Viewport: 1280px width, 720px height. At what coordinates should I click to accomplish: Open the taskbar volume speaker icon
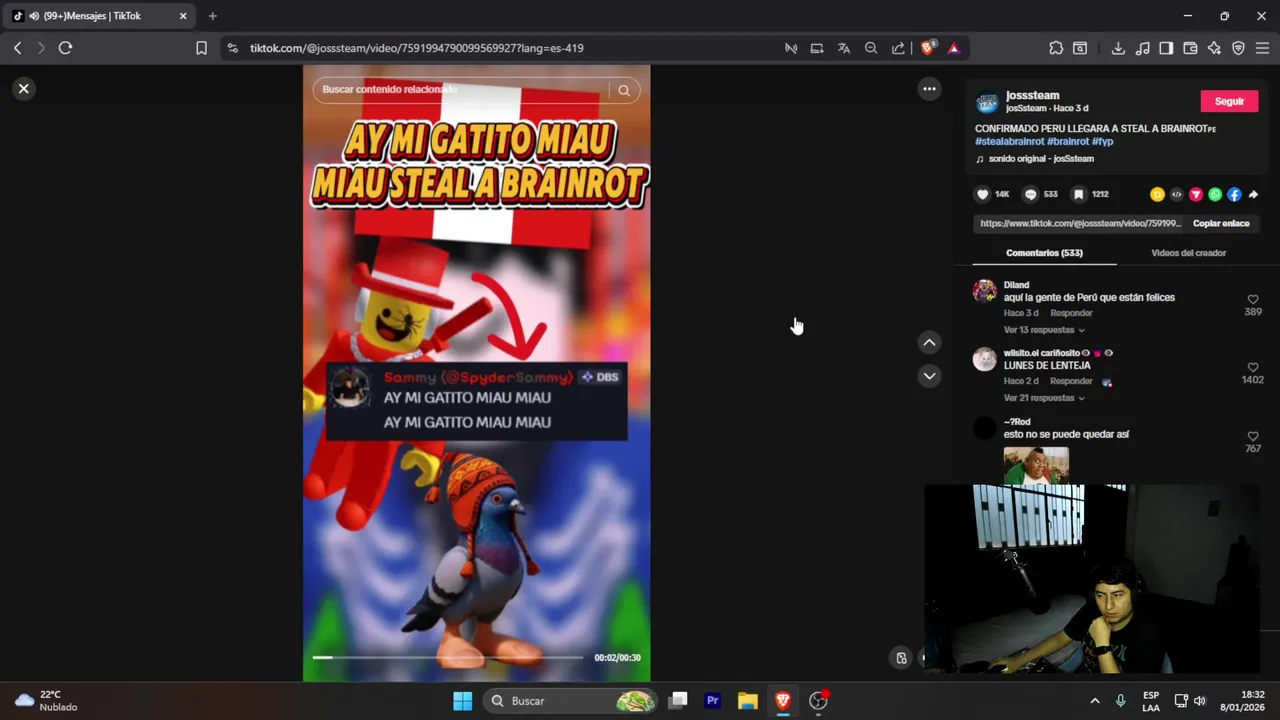(x=1200, y=701)
